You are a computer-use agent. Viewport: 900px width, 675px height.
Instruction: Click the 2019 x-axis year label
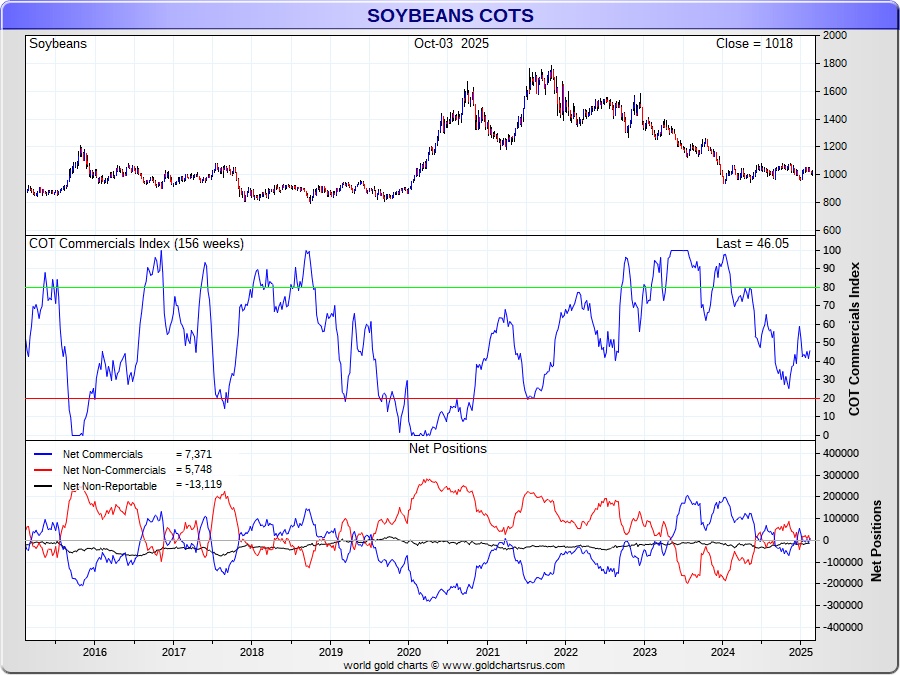(330, 653)
